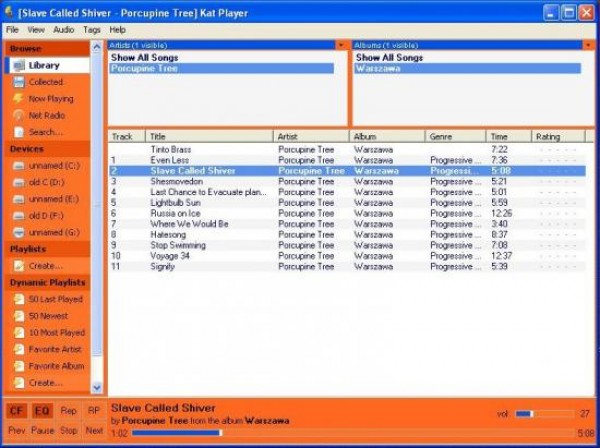The image size is (600, 448).
Task: Collapse the Devices section header
Action: pyautogui.click(x=47, y=149)
